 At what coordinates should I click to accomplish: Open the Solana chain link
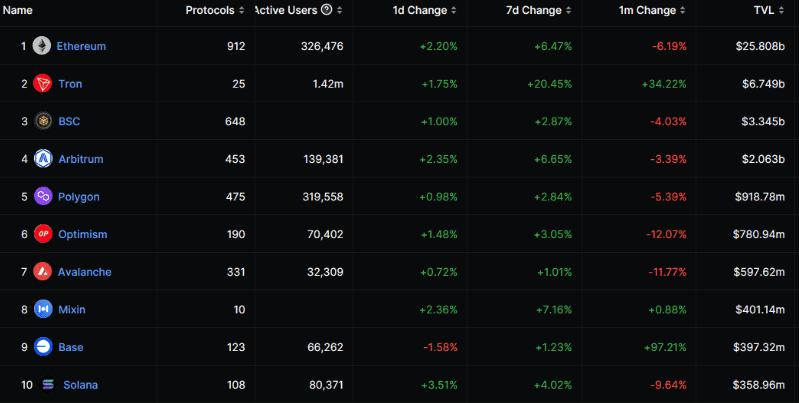[x=81, y=385]
